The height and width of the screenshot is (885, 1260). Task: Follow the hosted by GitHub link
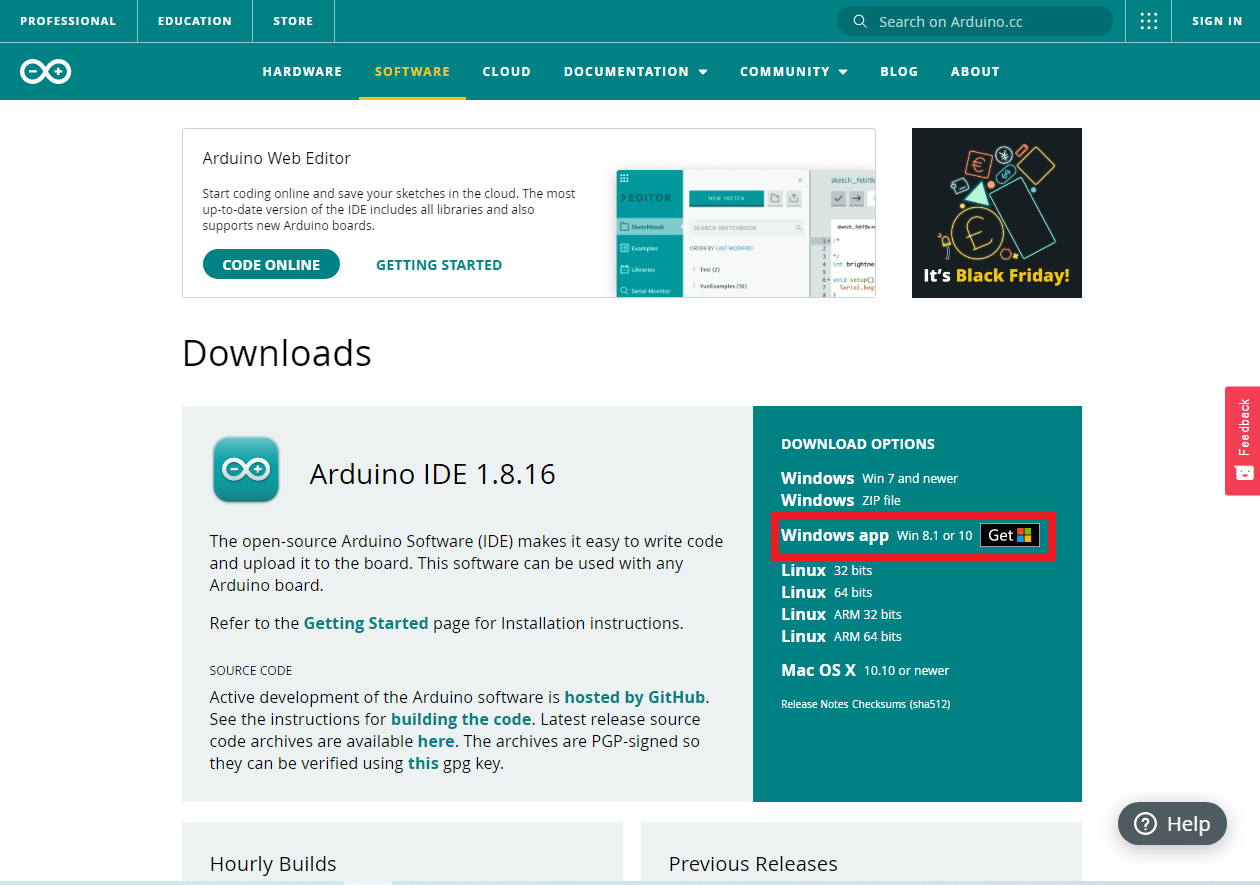[x=635, y=697]
